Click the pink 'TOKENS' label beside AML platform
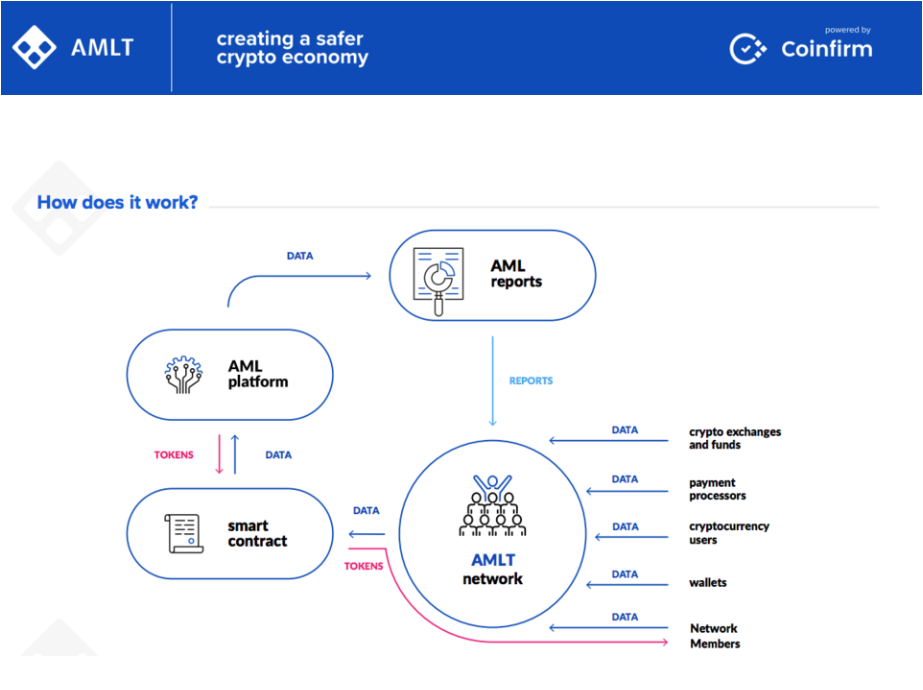This screenshot has width=923, height=690. coord(174,455)
